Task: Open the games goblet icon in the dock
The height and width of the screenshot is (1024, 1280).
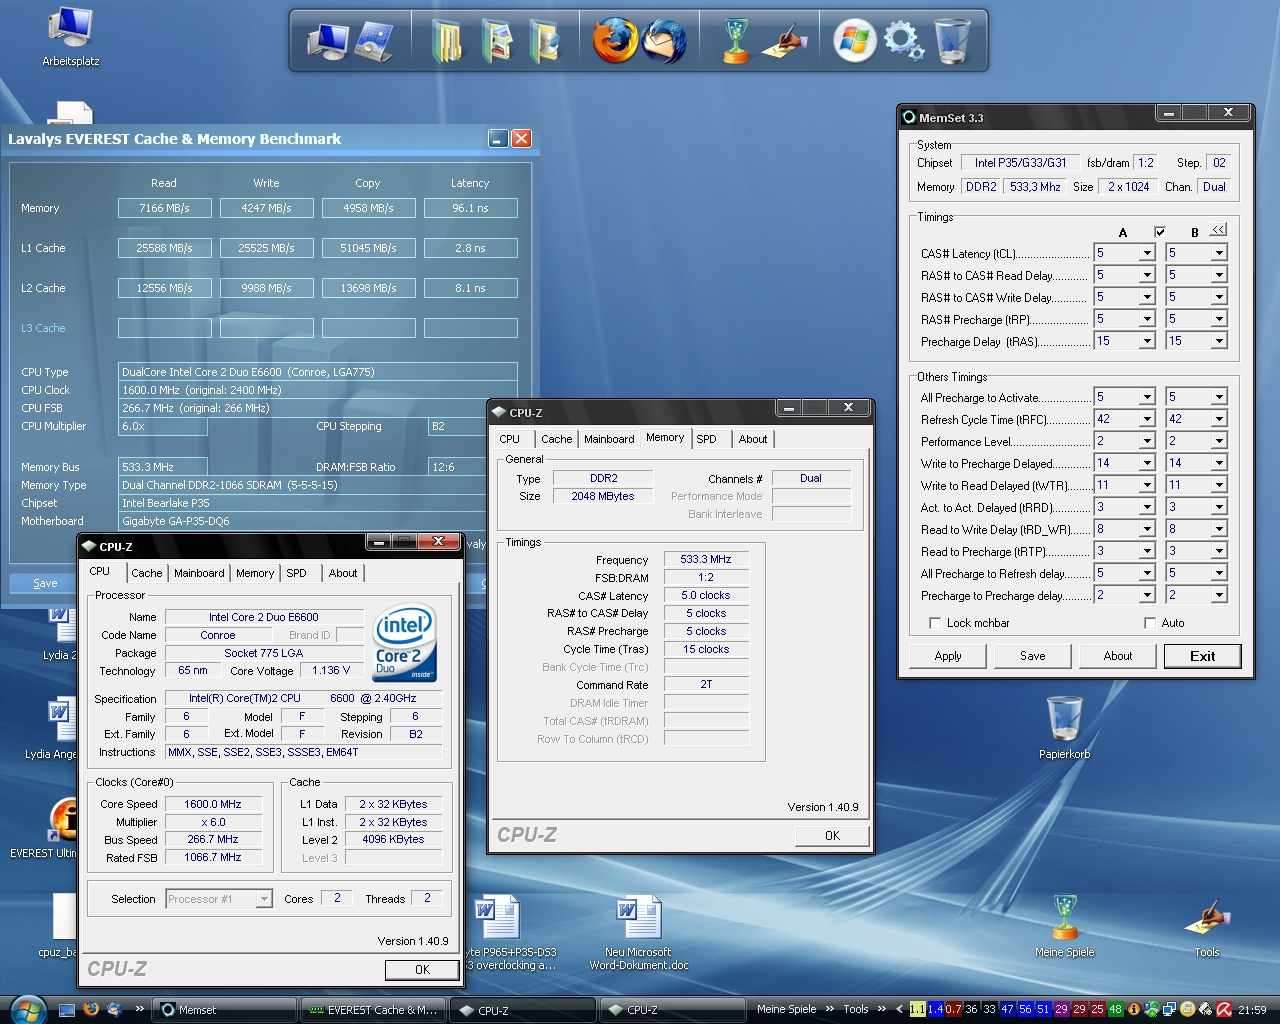Action: pos(736,41)
